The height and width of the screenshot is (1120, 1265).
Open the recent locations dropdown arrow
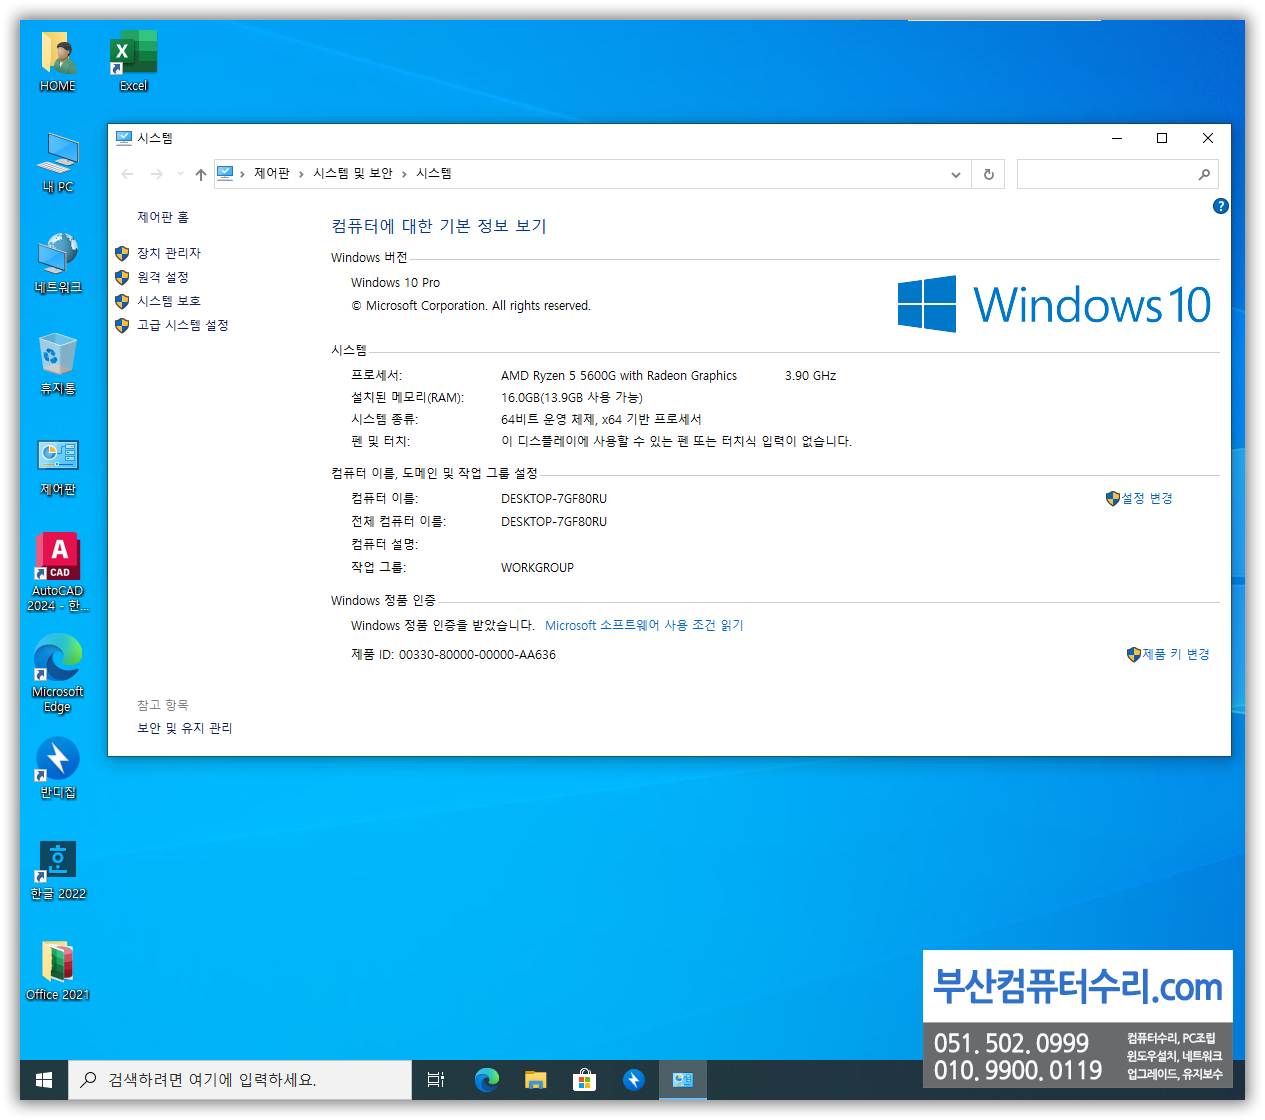coord(180,174)
